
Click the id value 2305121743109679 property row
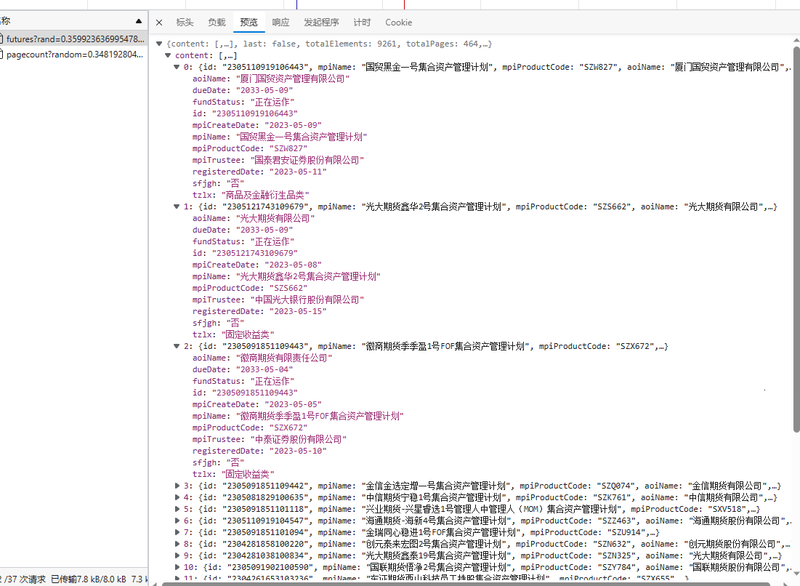point(245,253)
